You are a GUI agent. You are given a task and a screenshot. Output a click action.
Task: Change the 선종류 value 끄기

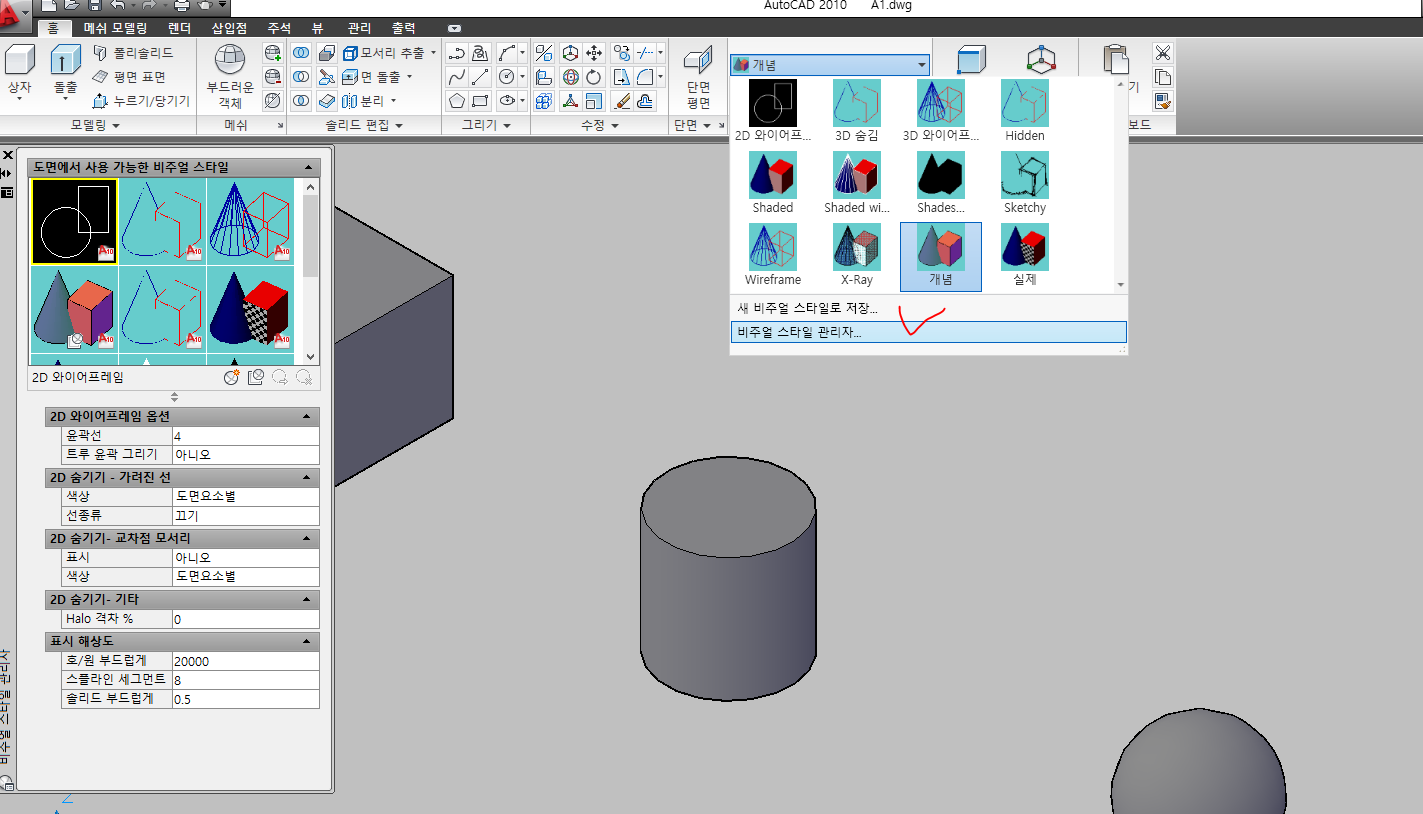pyautogui.click(x=245, y=516)
